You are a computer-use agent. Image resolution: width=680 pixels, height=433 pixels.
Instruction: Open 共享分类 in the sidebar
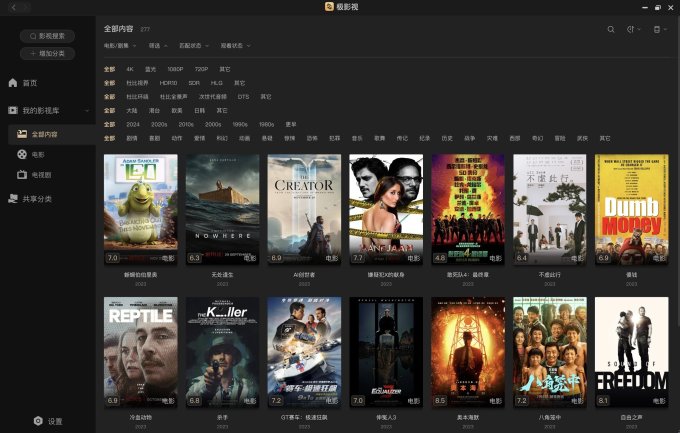pos(37,199)
